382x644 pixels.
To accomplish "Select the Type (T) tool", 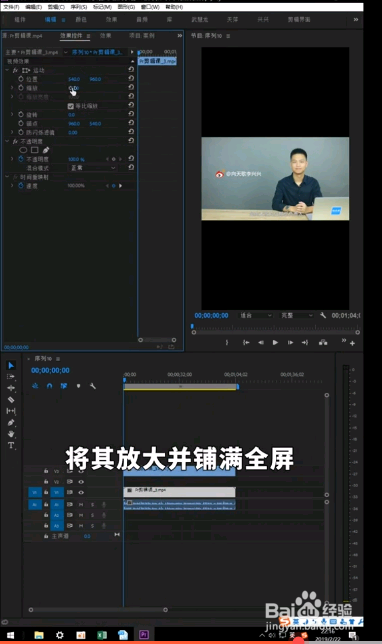I will (x=11, y=445).
